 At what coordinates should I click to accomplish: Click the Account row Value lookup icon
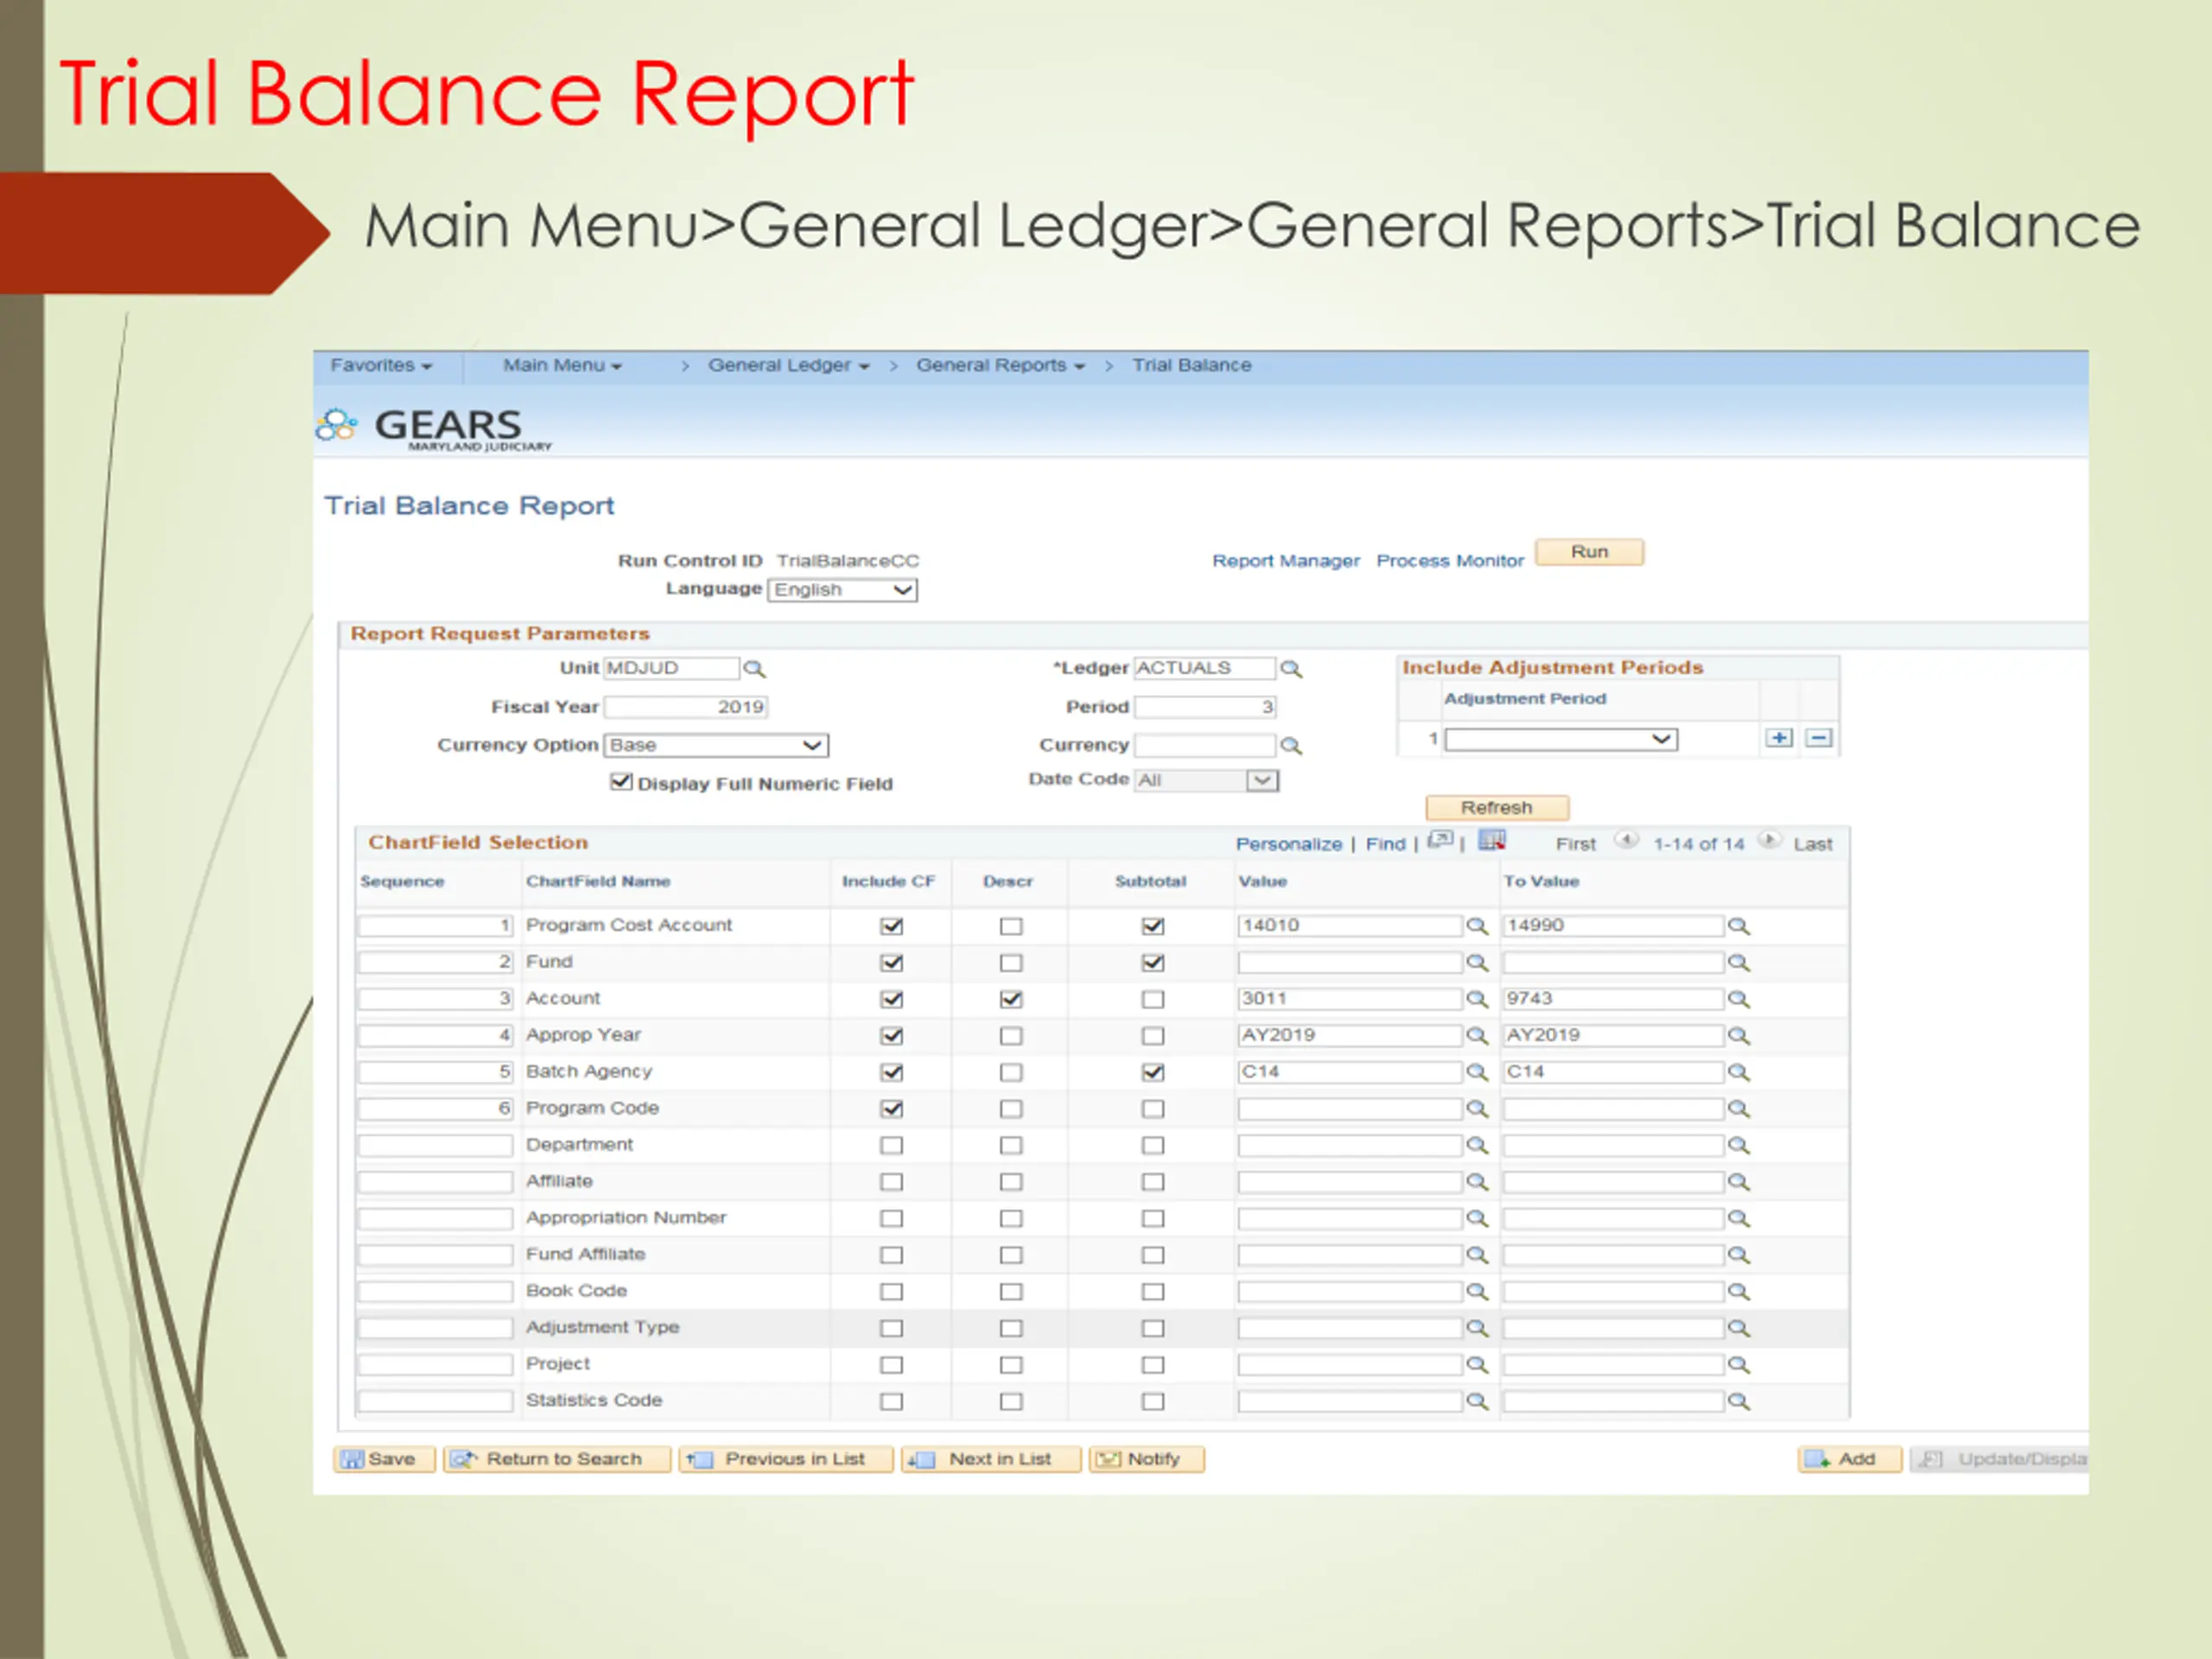pyautogui.click(x=1476, y=1000)
